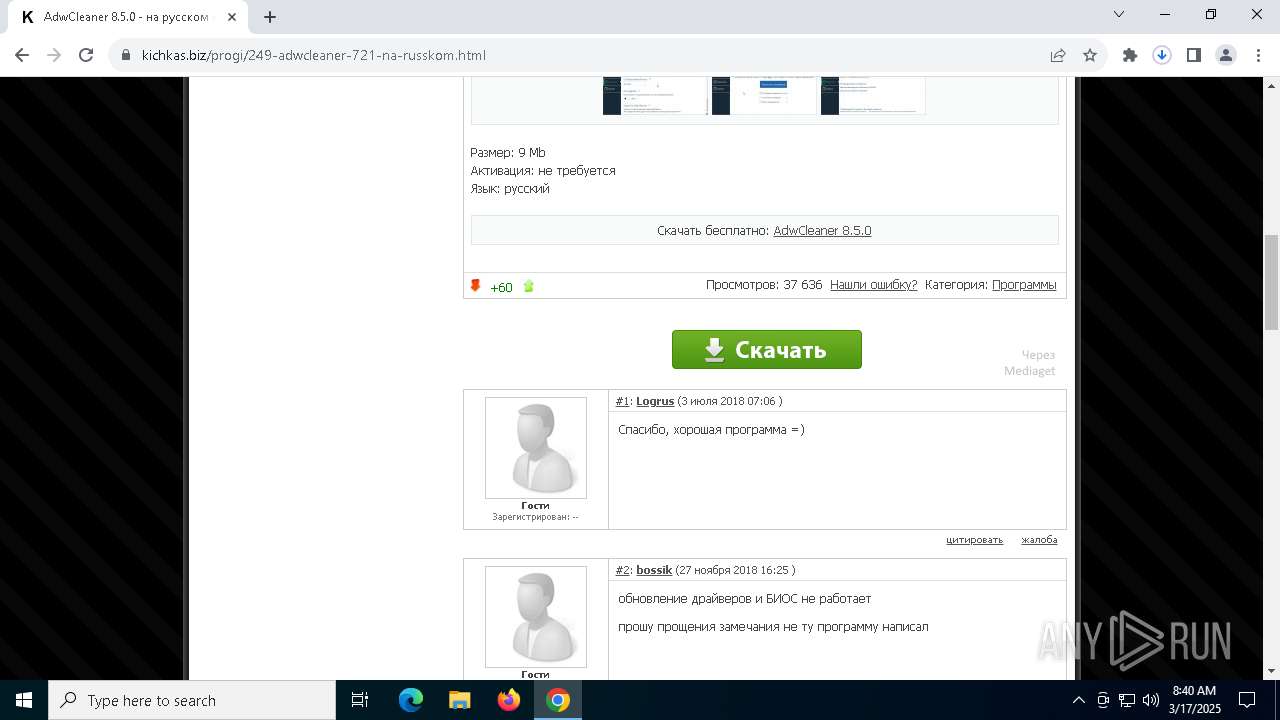Click the Chrome taskbar icon
The image size is (1280, 720).
[558, 700]
